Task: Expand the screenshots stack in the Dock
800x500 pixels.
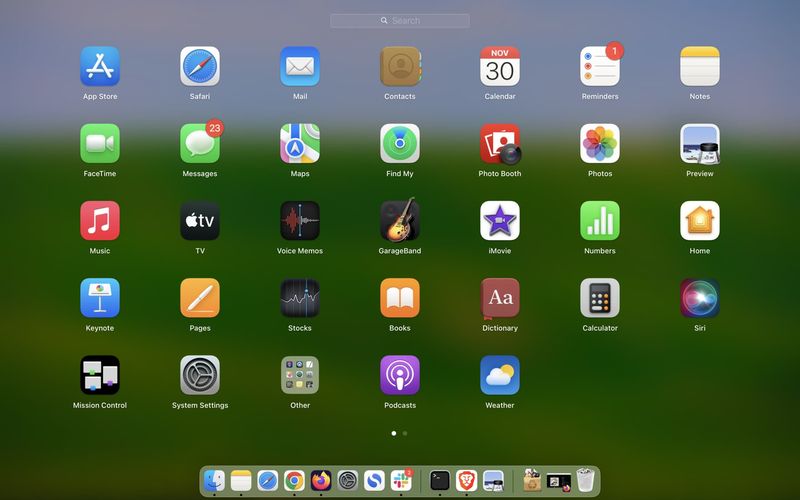Action: 559,481
